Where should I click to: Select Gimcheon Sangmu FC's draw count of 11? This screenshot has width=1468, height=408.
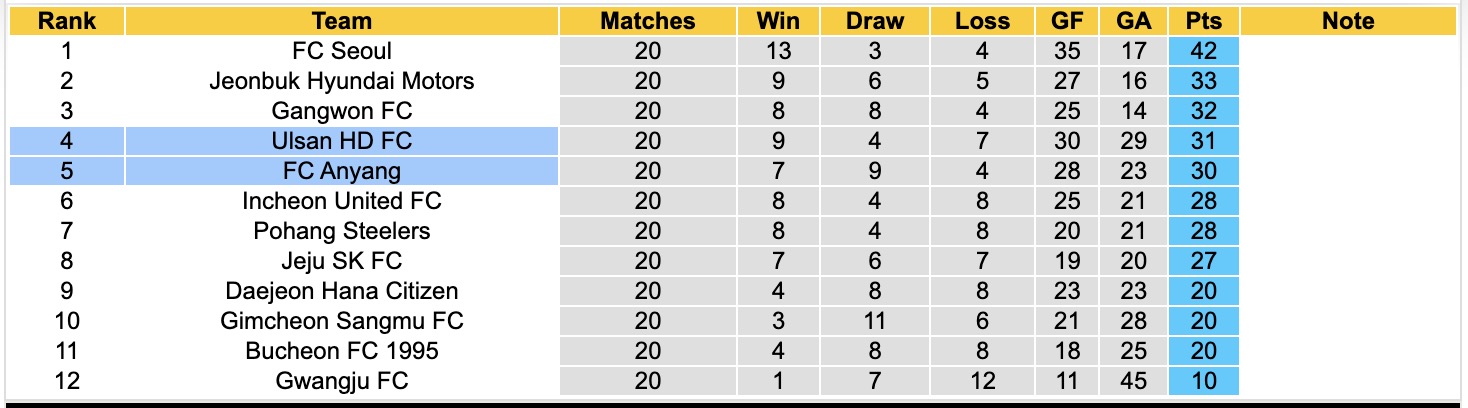(875, 321)
